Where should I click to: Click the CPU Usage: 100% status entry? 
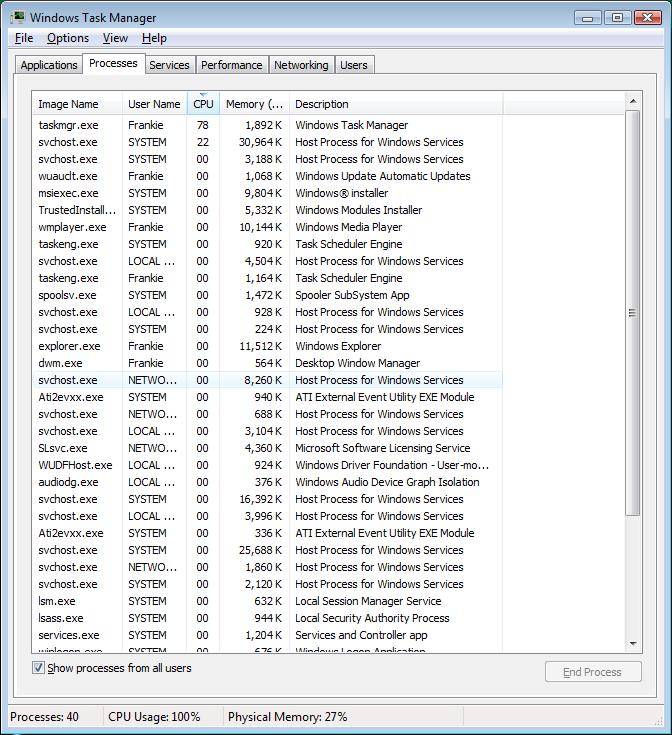[x=154, y=717]
